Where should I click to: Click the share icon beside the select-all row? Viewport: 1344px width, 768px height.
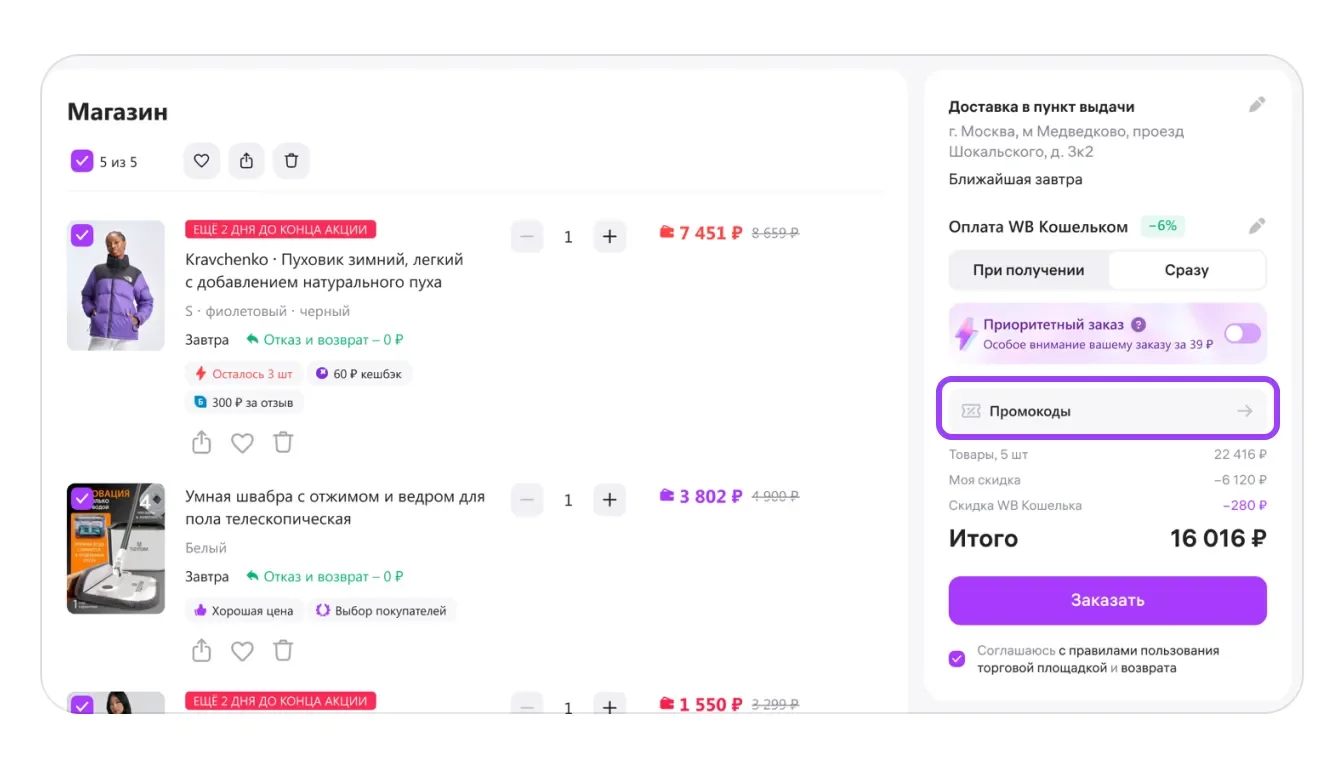(246, 161)
